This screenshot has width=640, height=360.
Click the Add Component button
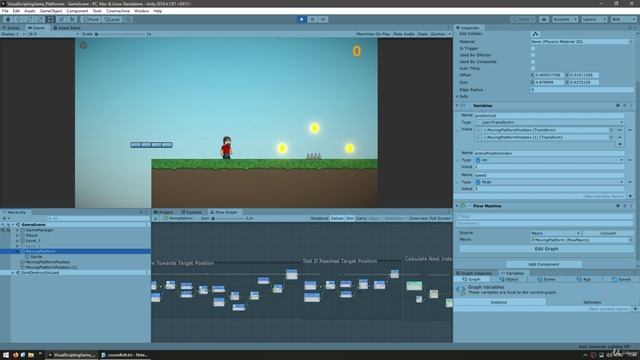click(x=544, y=264)
